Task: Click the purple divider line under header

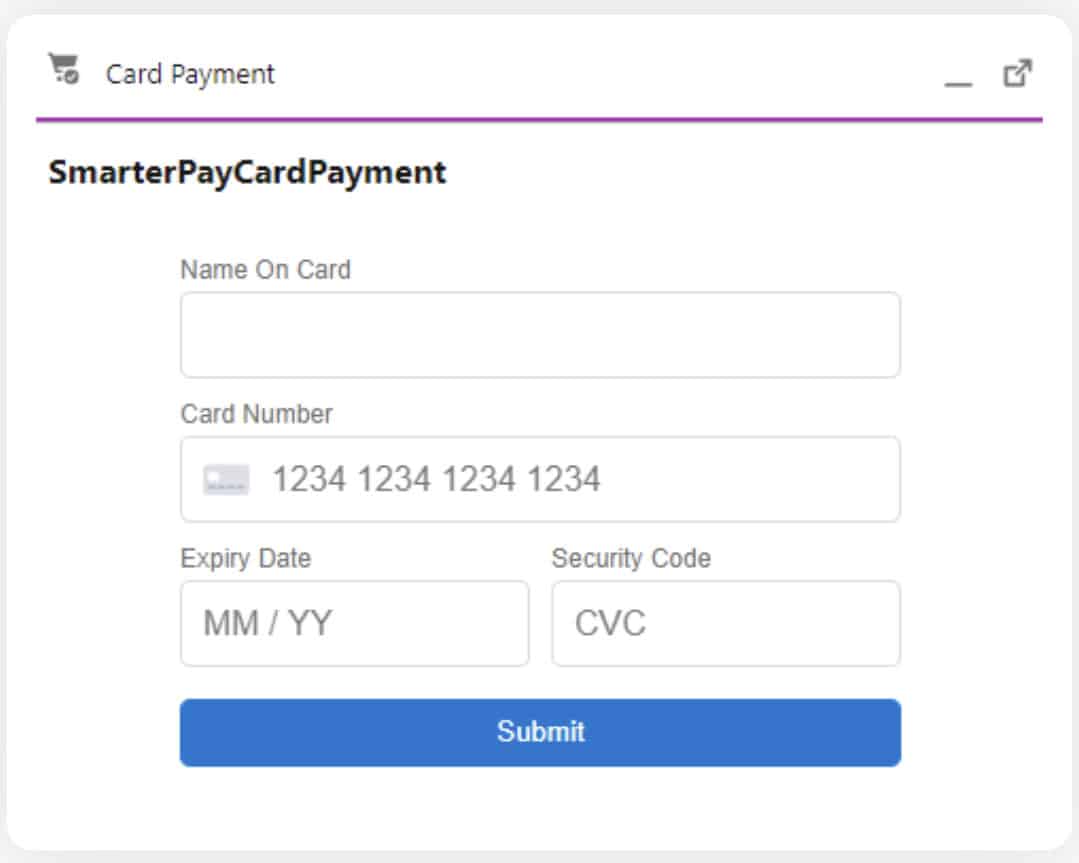Action: click(539, 120)
